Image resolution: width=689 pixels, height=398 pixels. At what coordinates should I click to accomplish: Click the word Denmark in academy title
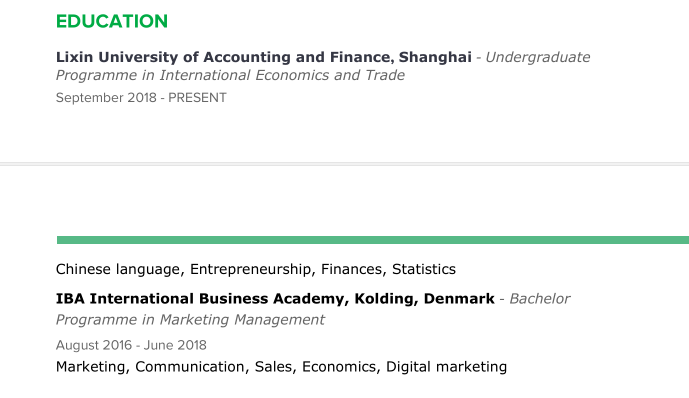click(459, 299)
